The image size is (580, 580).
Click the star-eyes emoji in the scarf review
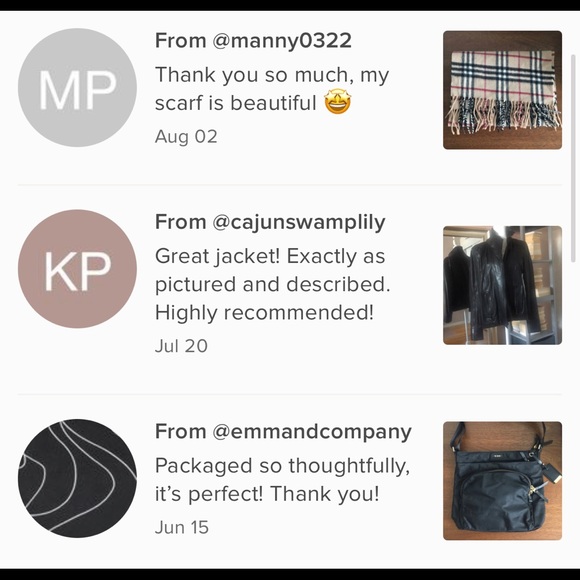tap(337, 103)
